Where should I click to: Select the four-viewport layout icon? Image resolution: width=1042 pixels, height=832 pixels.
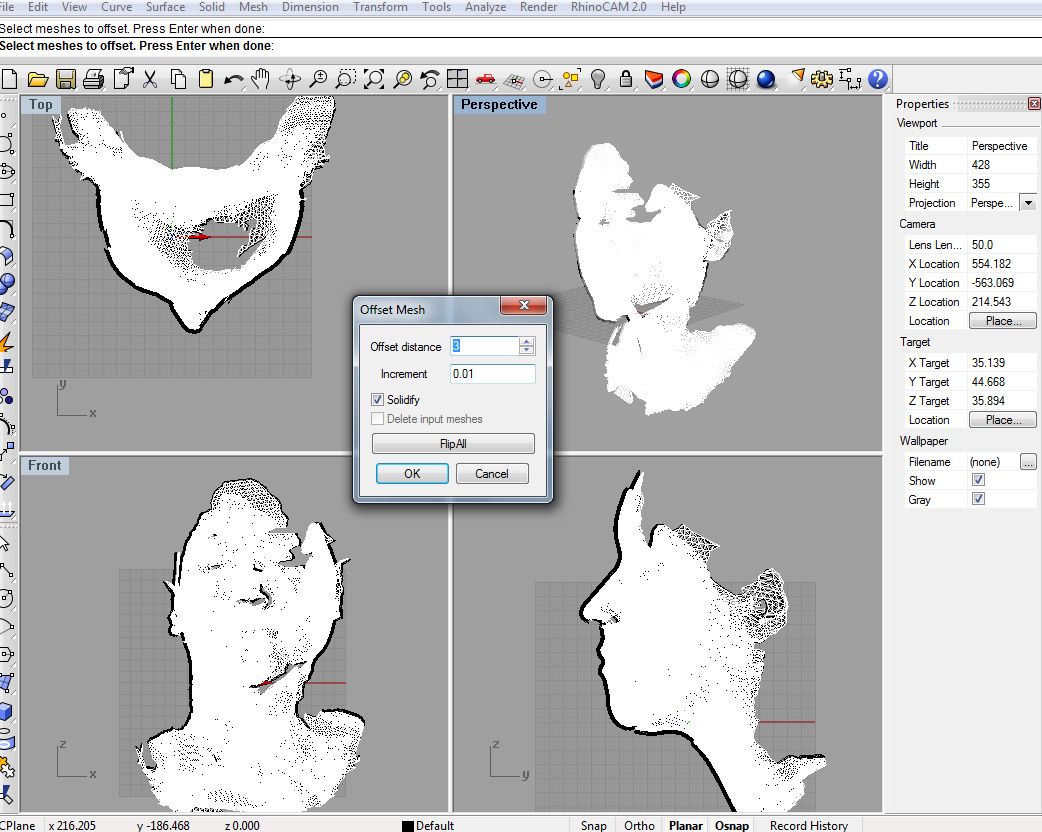tap(458, 78)
